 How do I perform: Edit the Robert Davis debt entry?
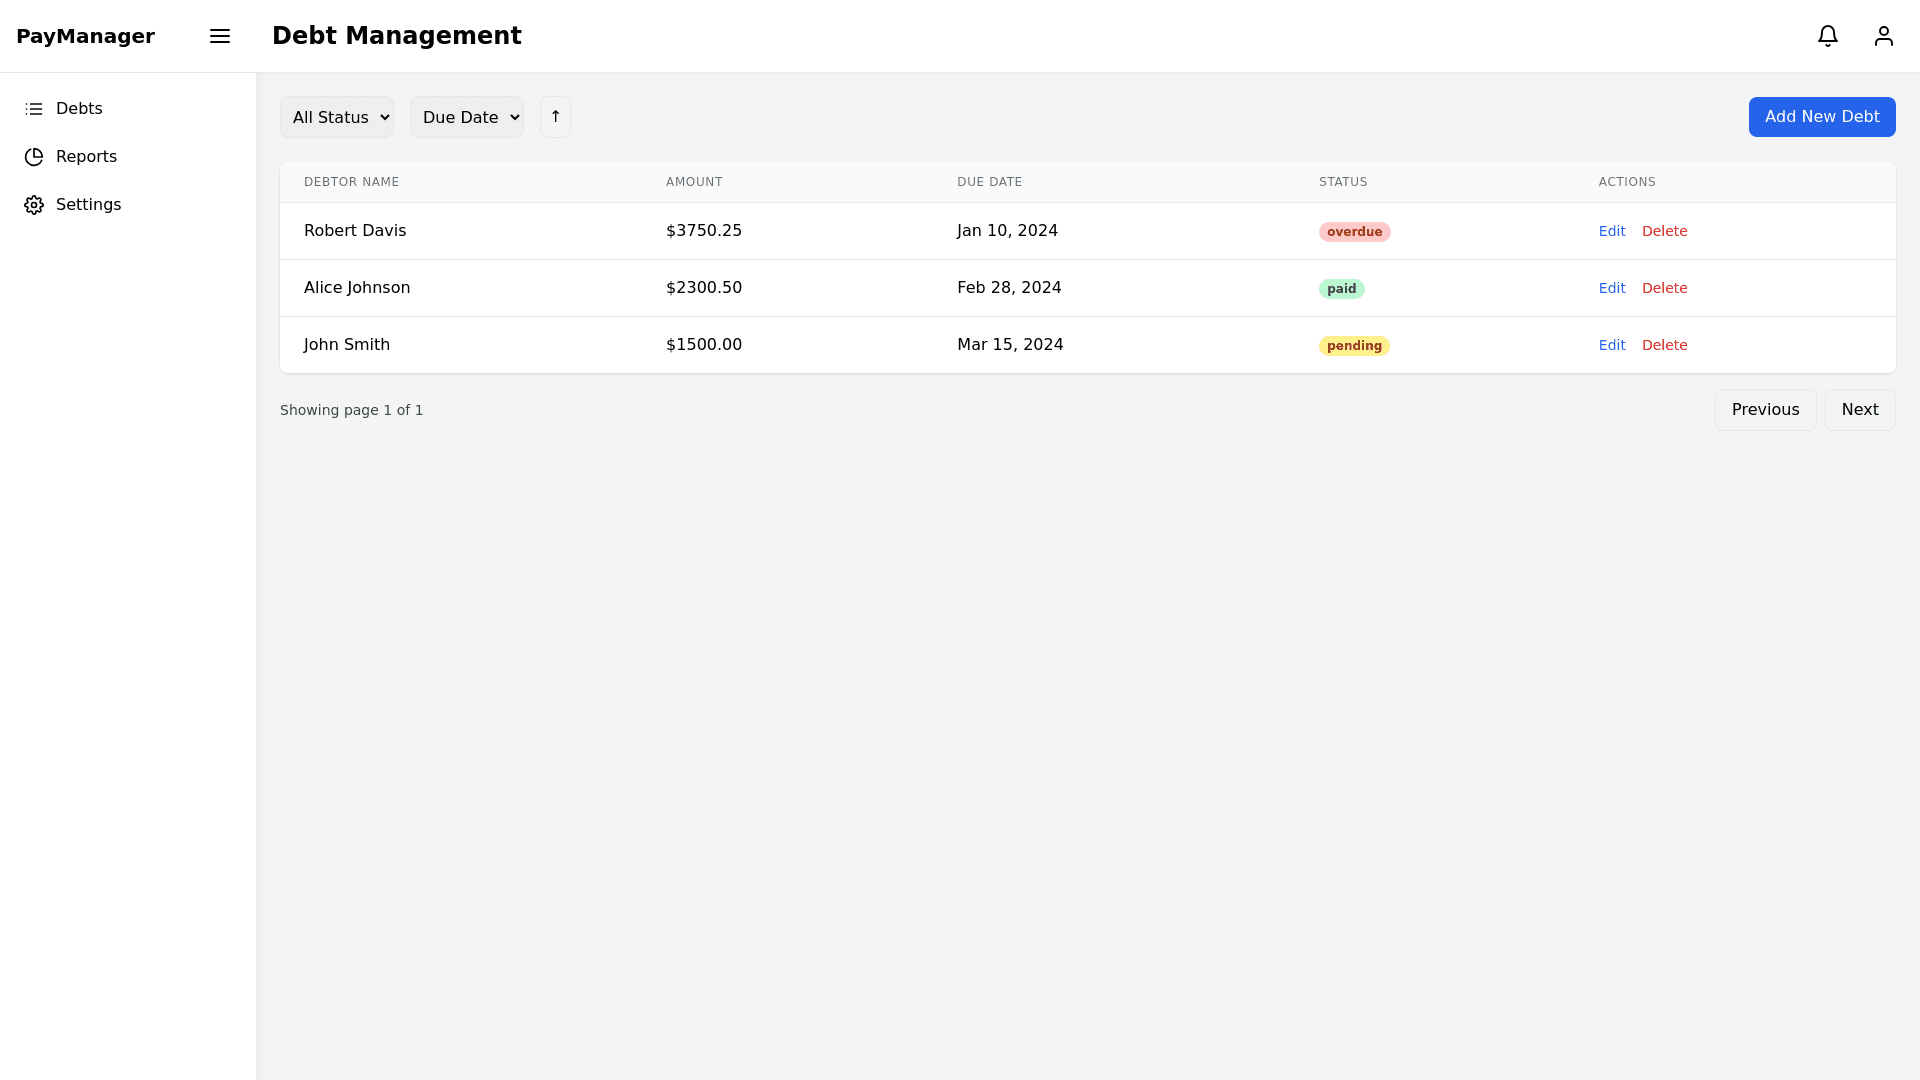[x=1612, y=231]
